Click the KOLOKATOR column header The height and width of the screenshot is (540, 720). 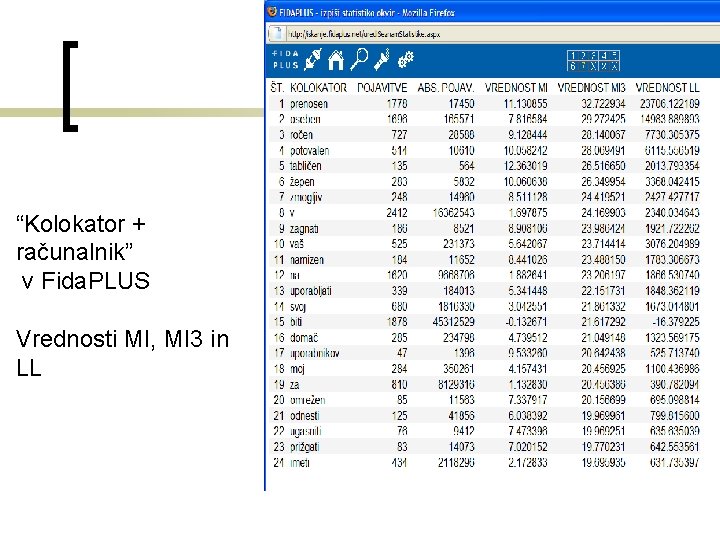click(318, 88)
